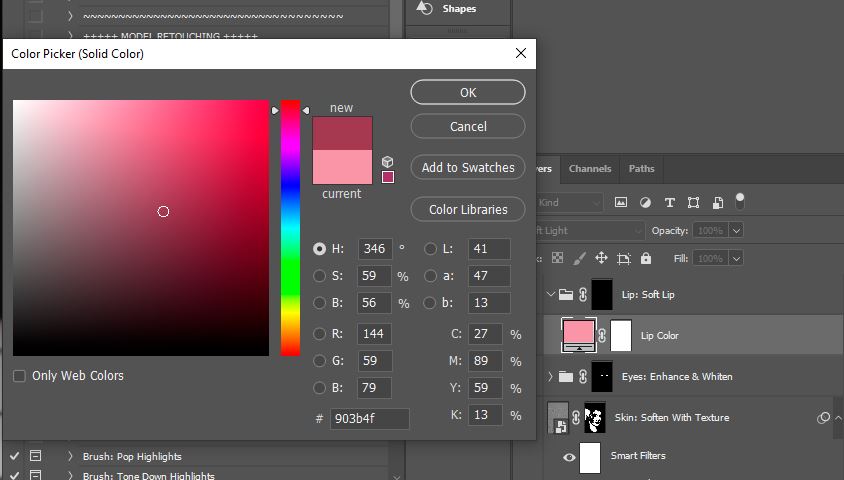Click the smart object filter icon
This screenshot has height=480, width=844.
coord(717,203)
